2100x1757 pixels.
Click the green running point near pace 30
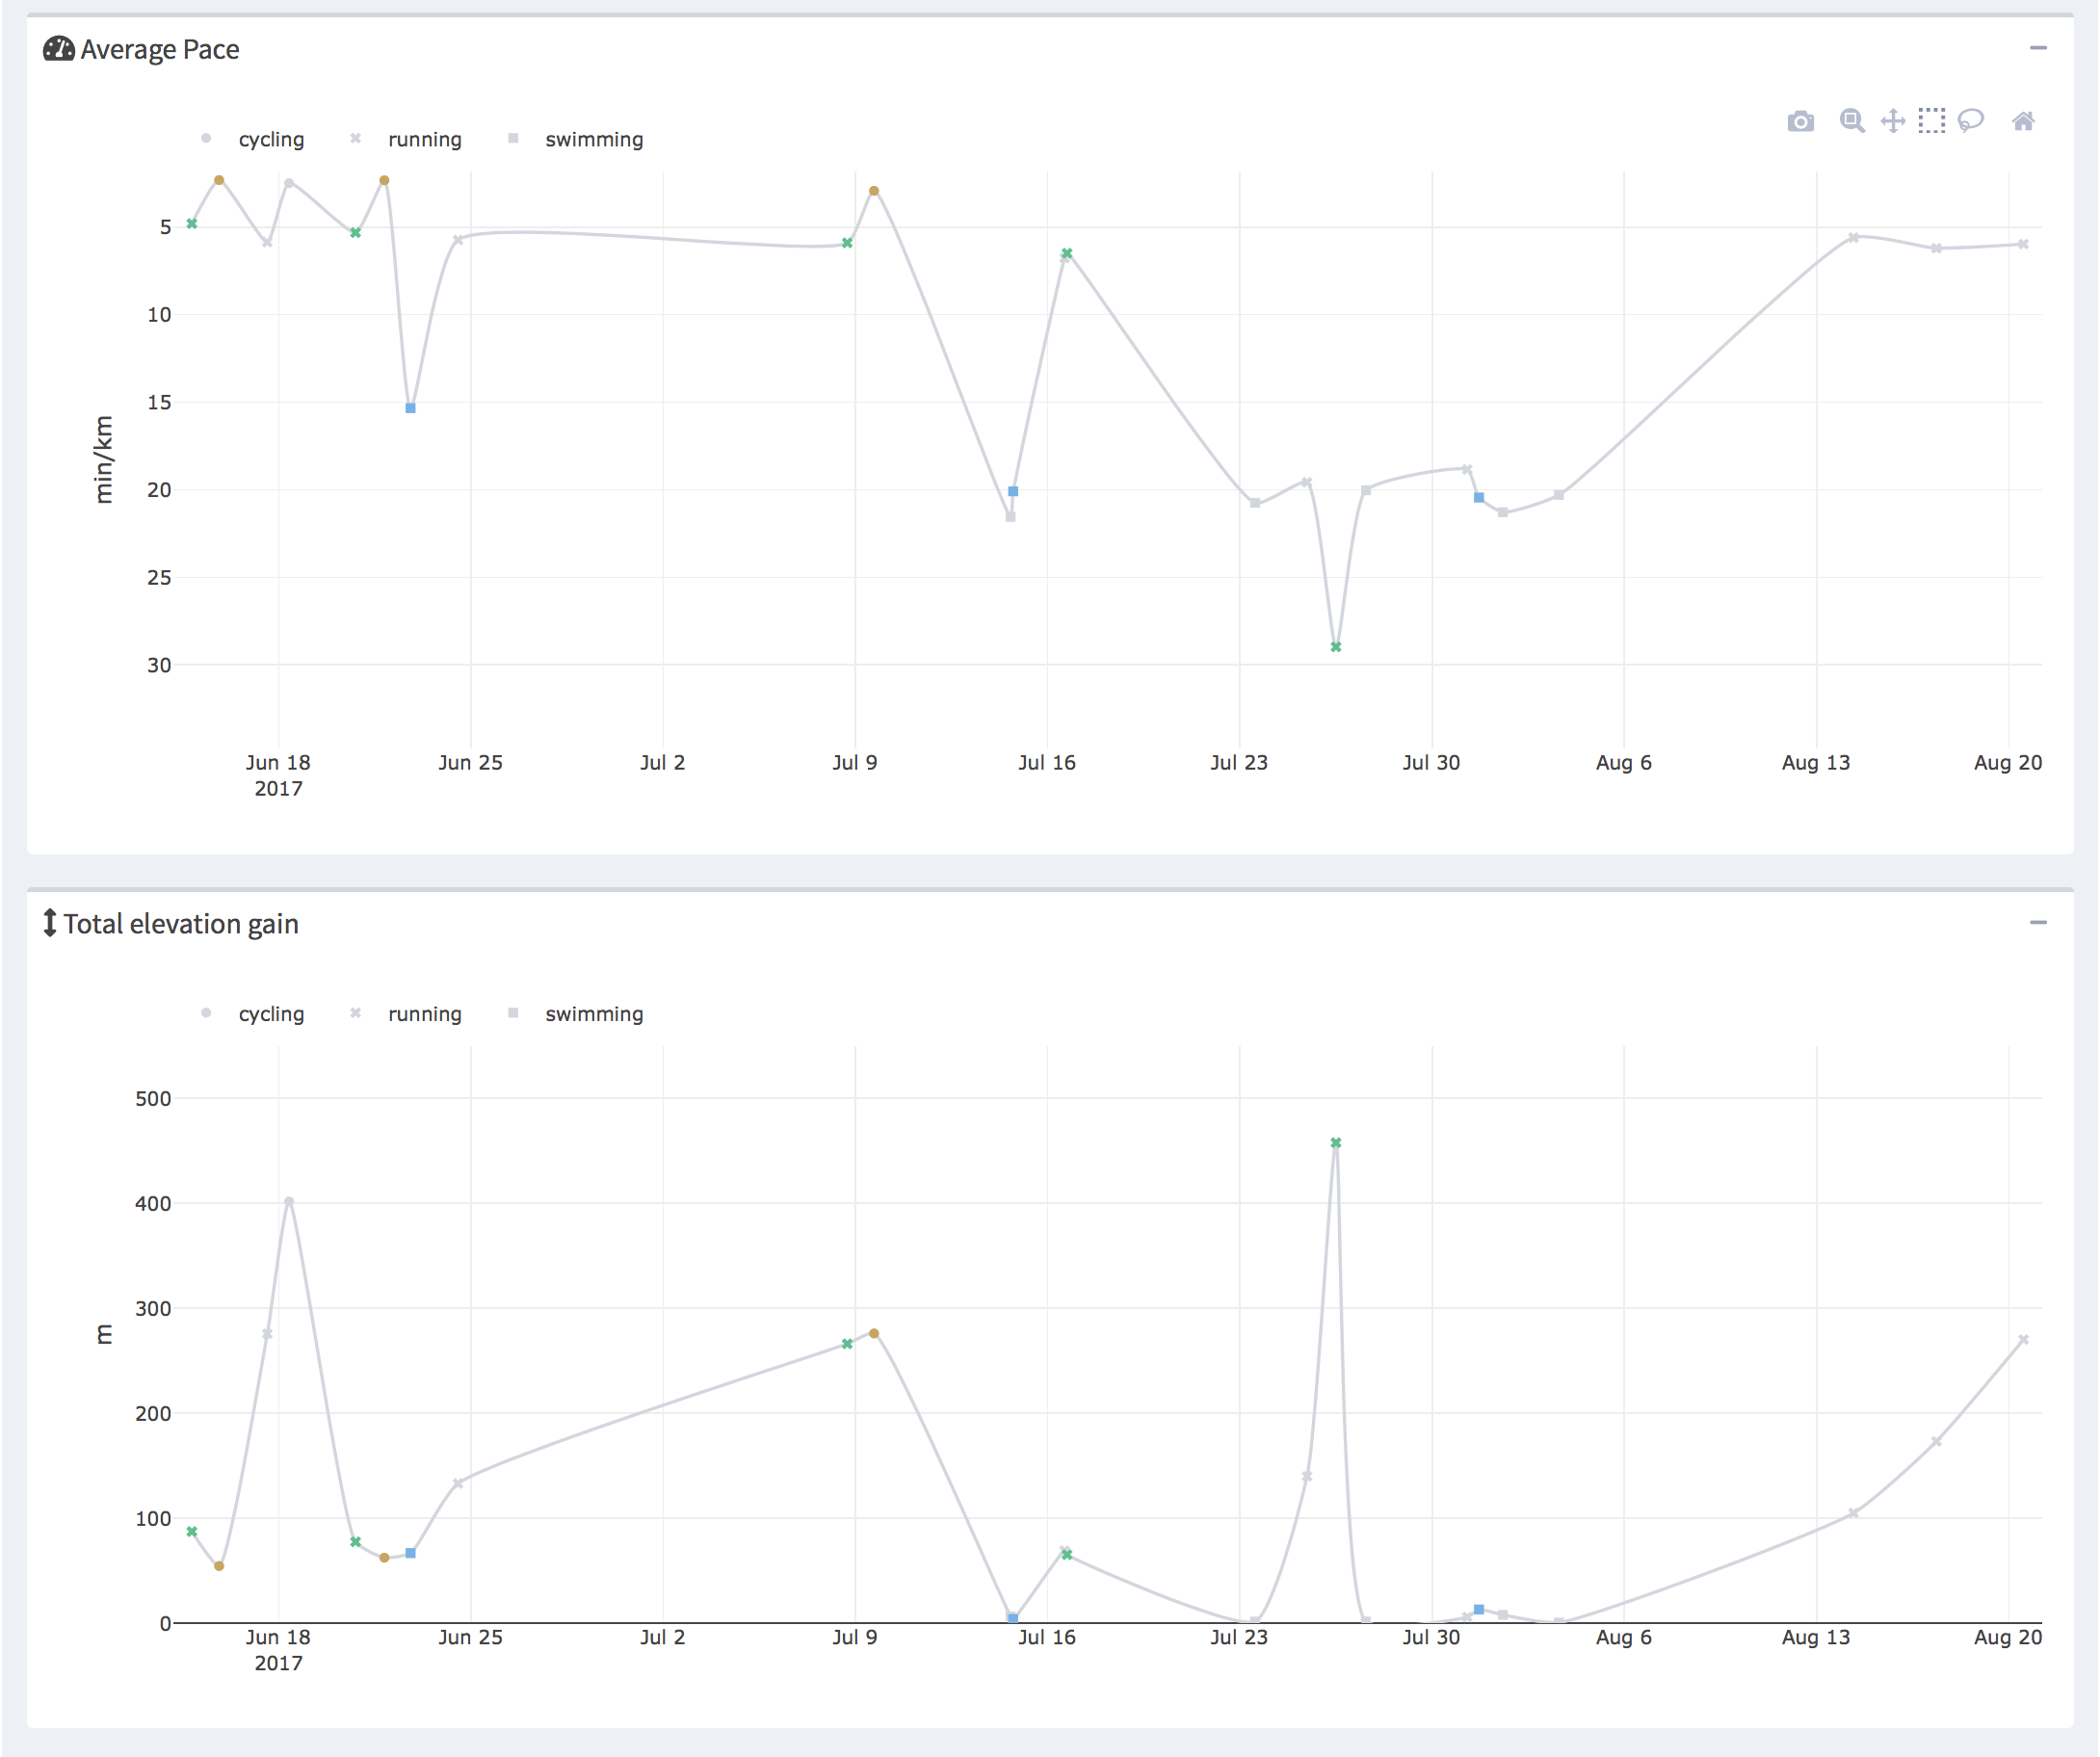point(1335,647)
